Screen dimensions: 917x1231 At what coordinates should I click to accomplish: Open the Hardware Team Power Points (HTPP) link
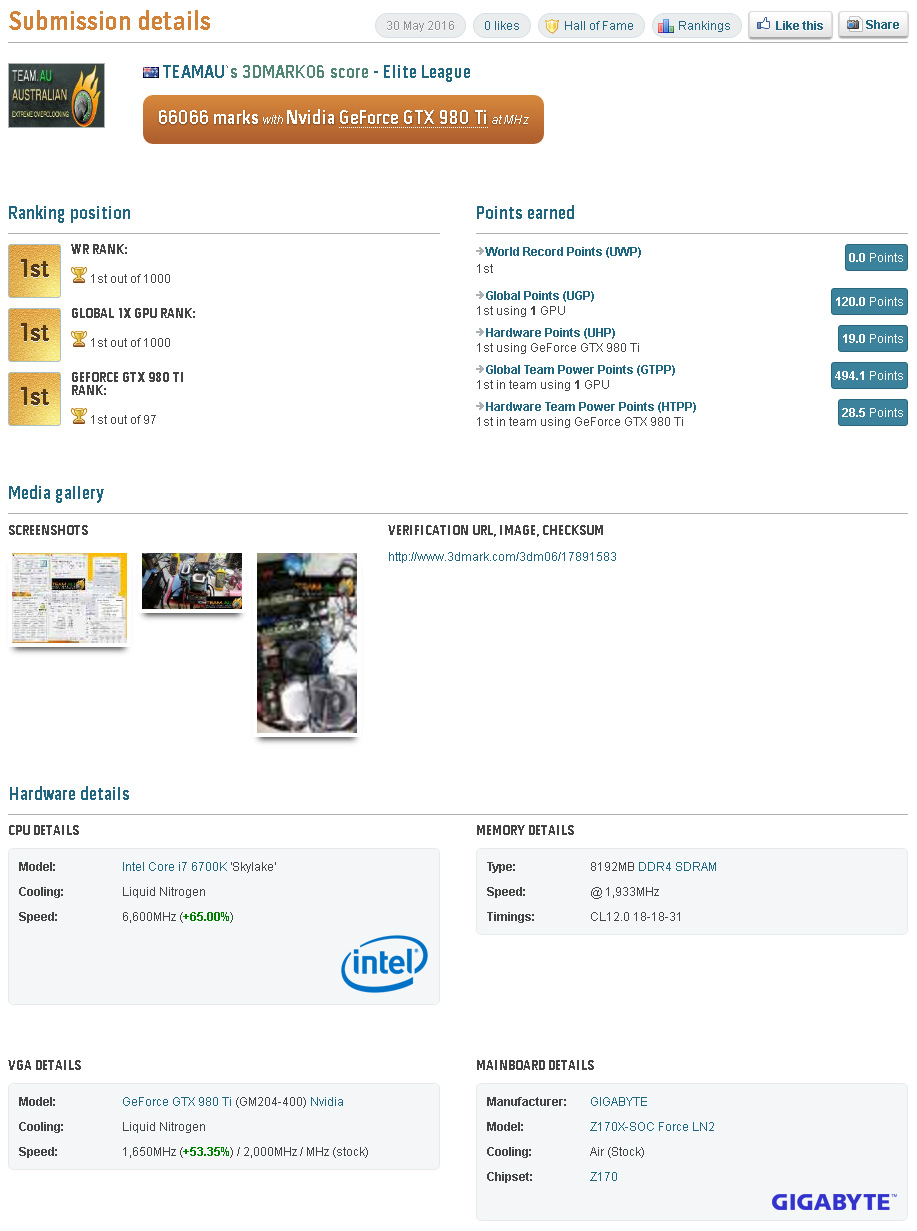591,407
